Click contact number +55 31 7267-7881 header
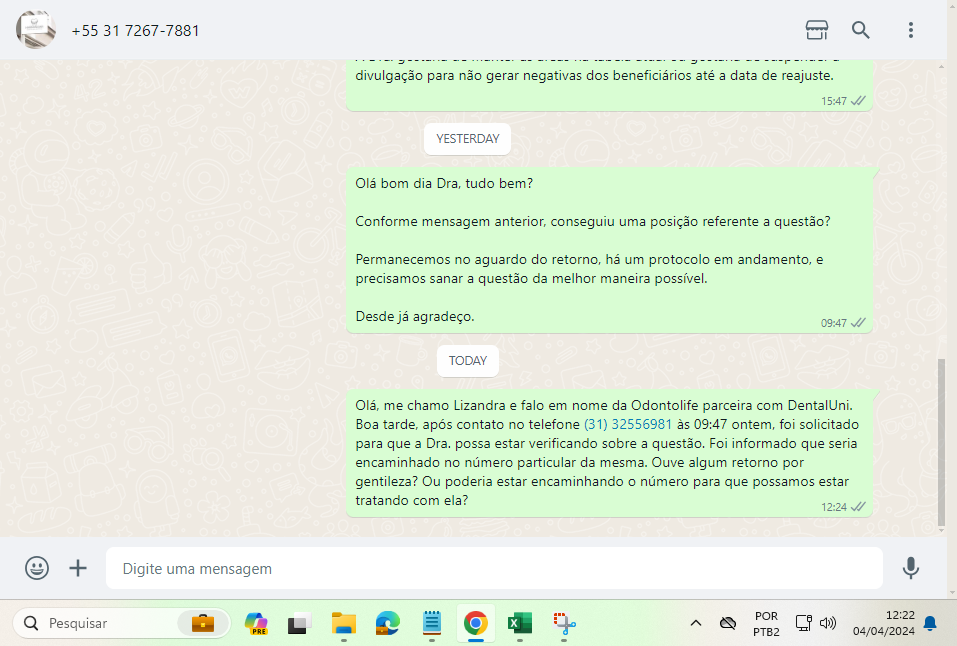 click(136, 31)
